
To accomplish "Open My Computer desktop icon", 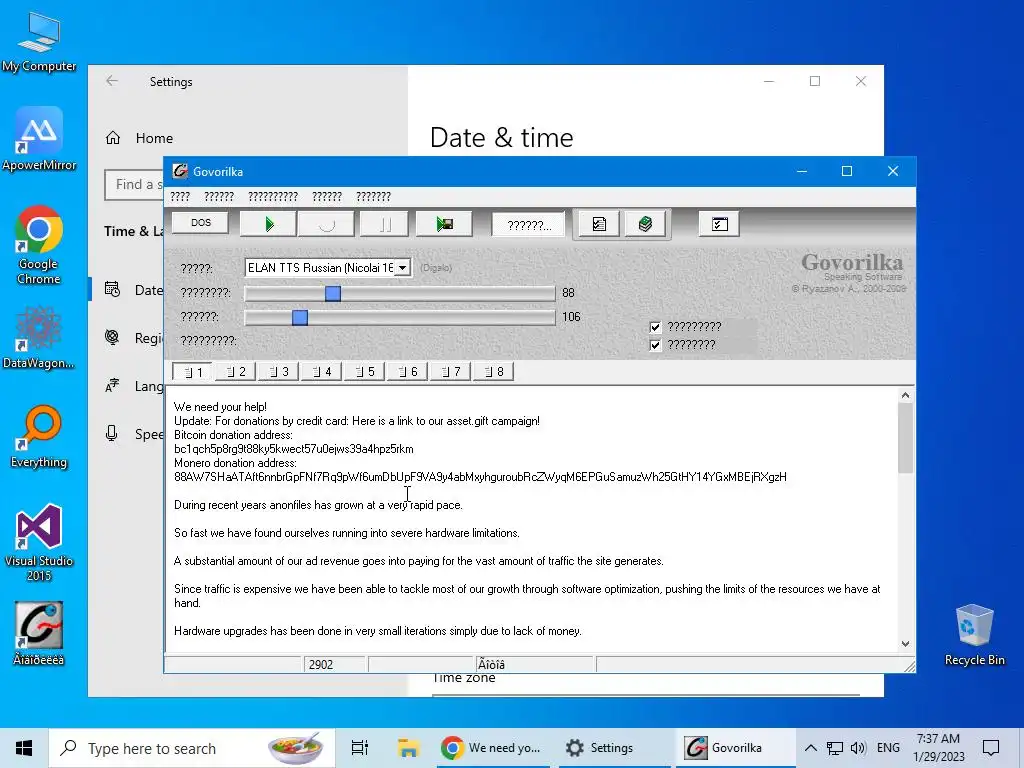I will (x=39, y=41).
